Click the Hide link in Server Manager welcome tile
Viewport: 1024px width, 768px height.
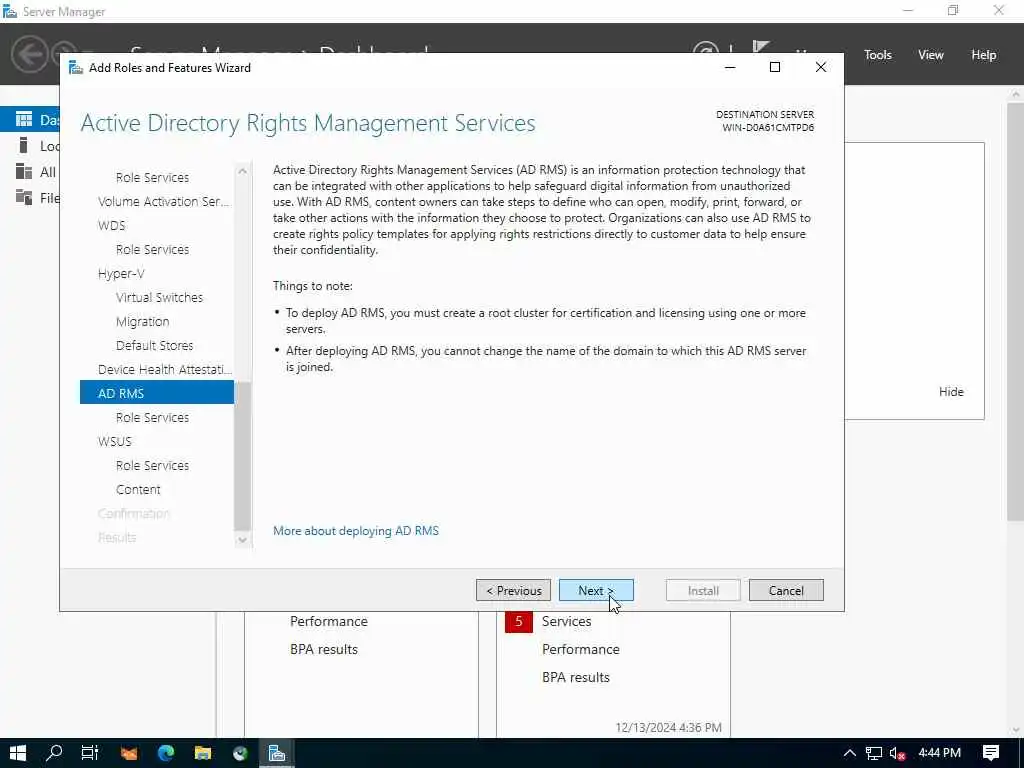coord(951,392)
